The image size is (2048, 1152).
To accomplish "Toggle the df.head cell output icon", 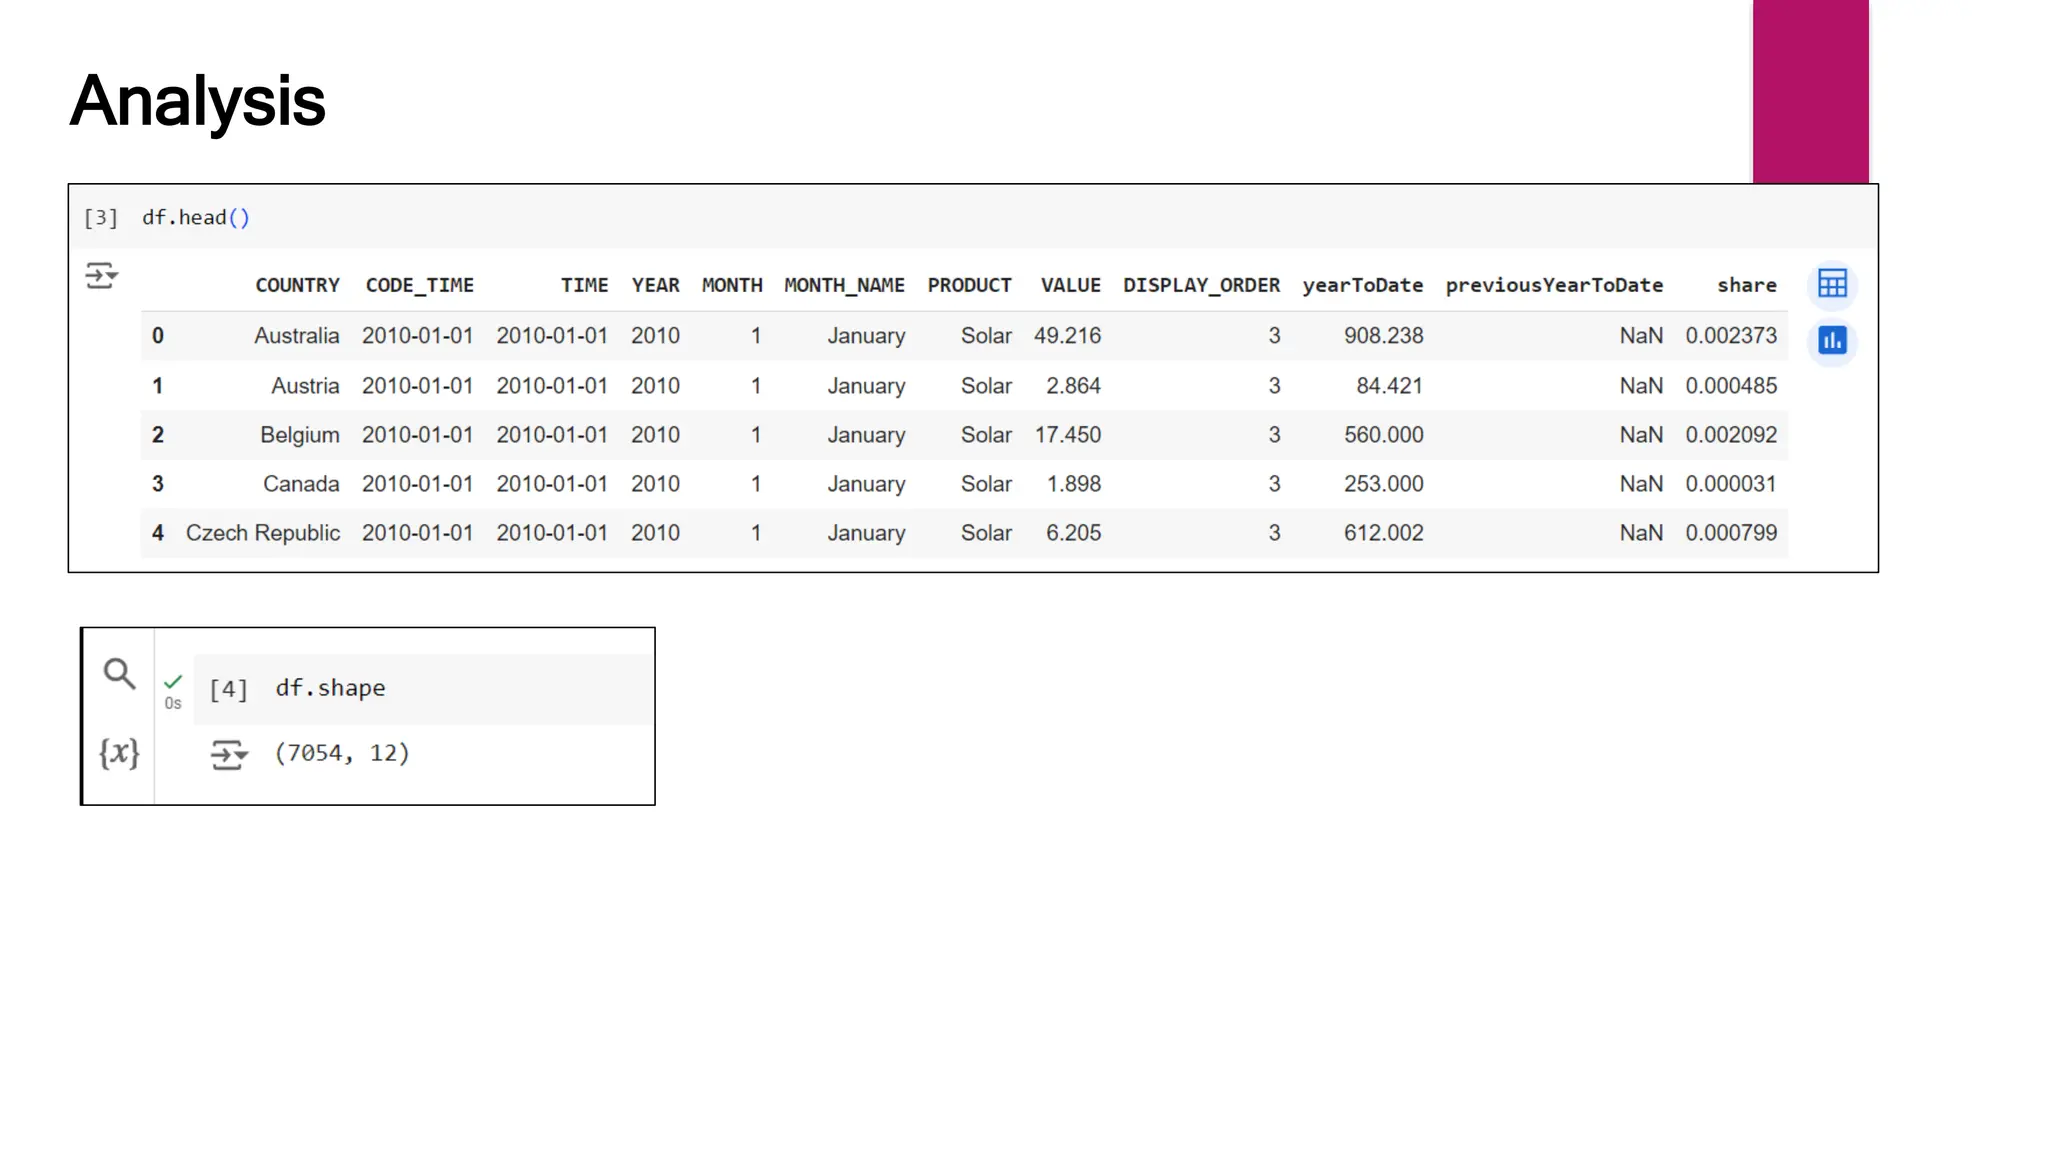I will tap(101, 275).
